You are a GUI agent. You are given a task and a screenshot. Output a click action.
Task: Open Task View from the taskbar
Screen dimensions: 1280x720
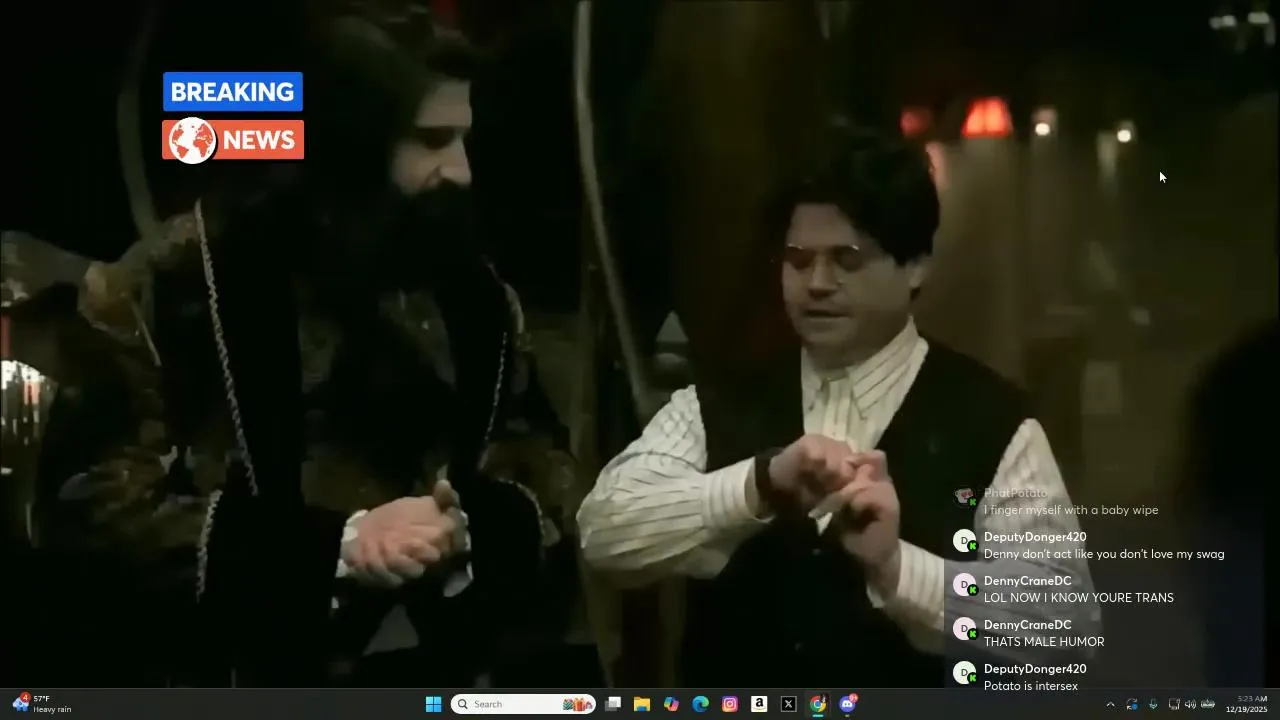click(x=613, y=704)
